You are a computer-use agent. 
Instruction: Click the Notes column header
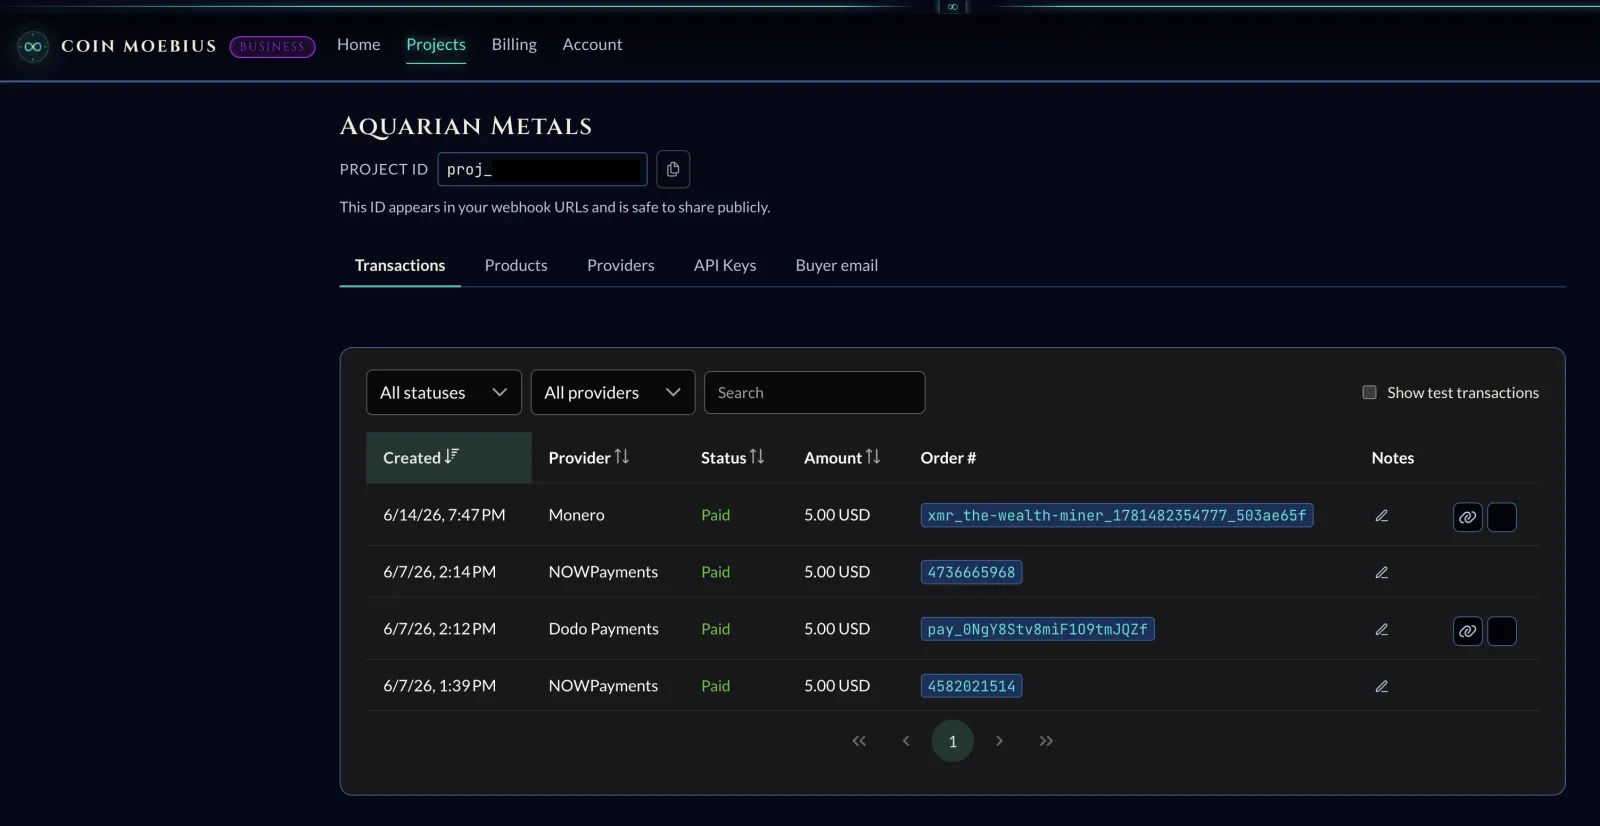tap(1392, 458)
